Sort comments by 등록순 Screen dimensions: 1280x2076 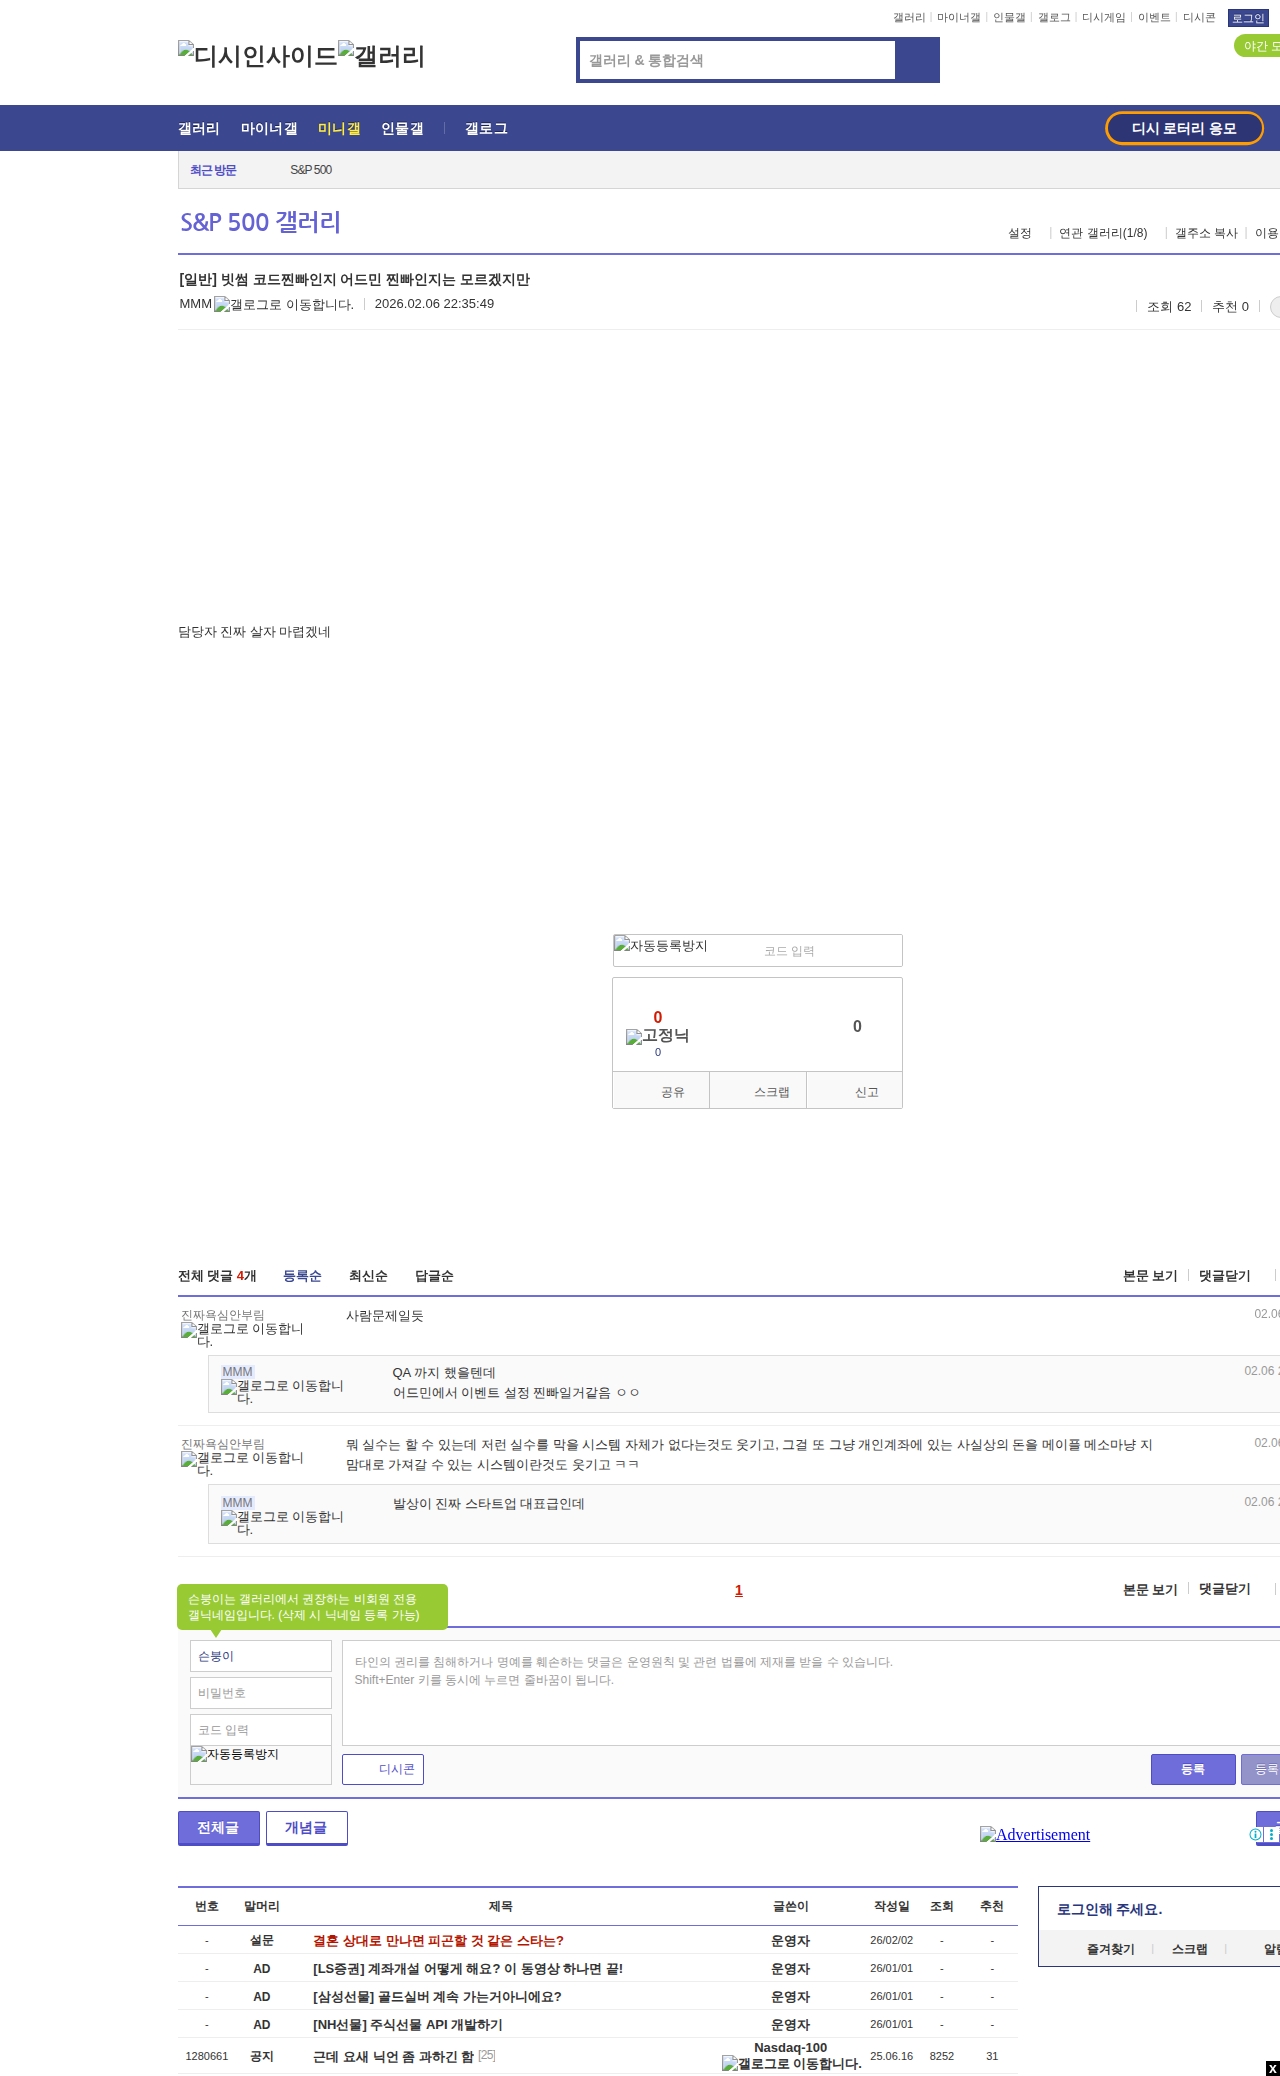click(x=302, y=1276)
